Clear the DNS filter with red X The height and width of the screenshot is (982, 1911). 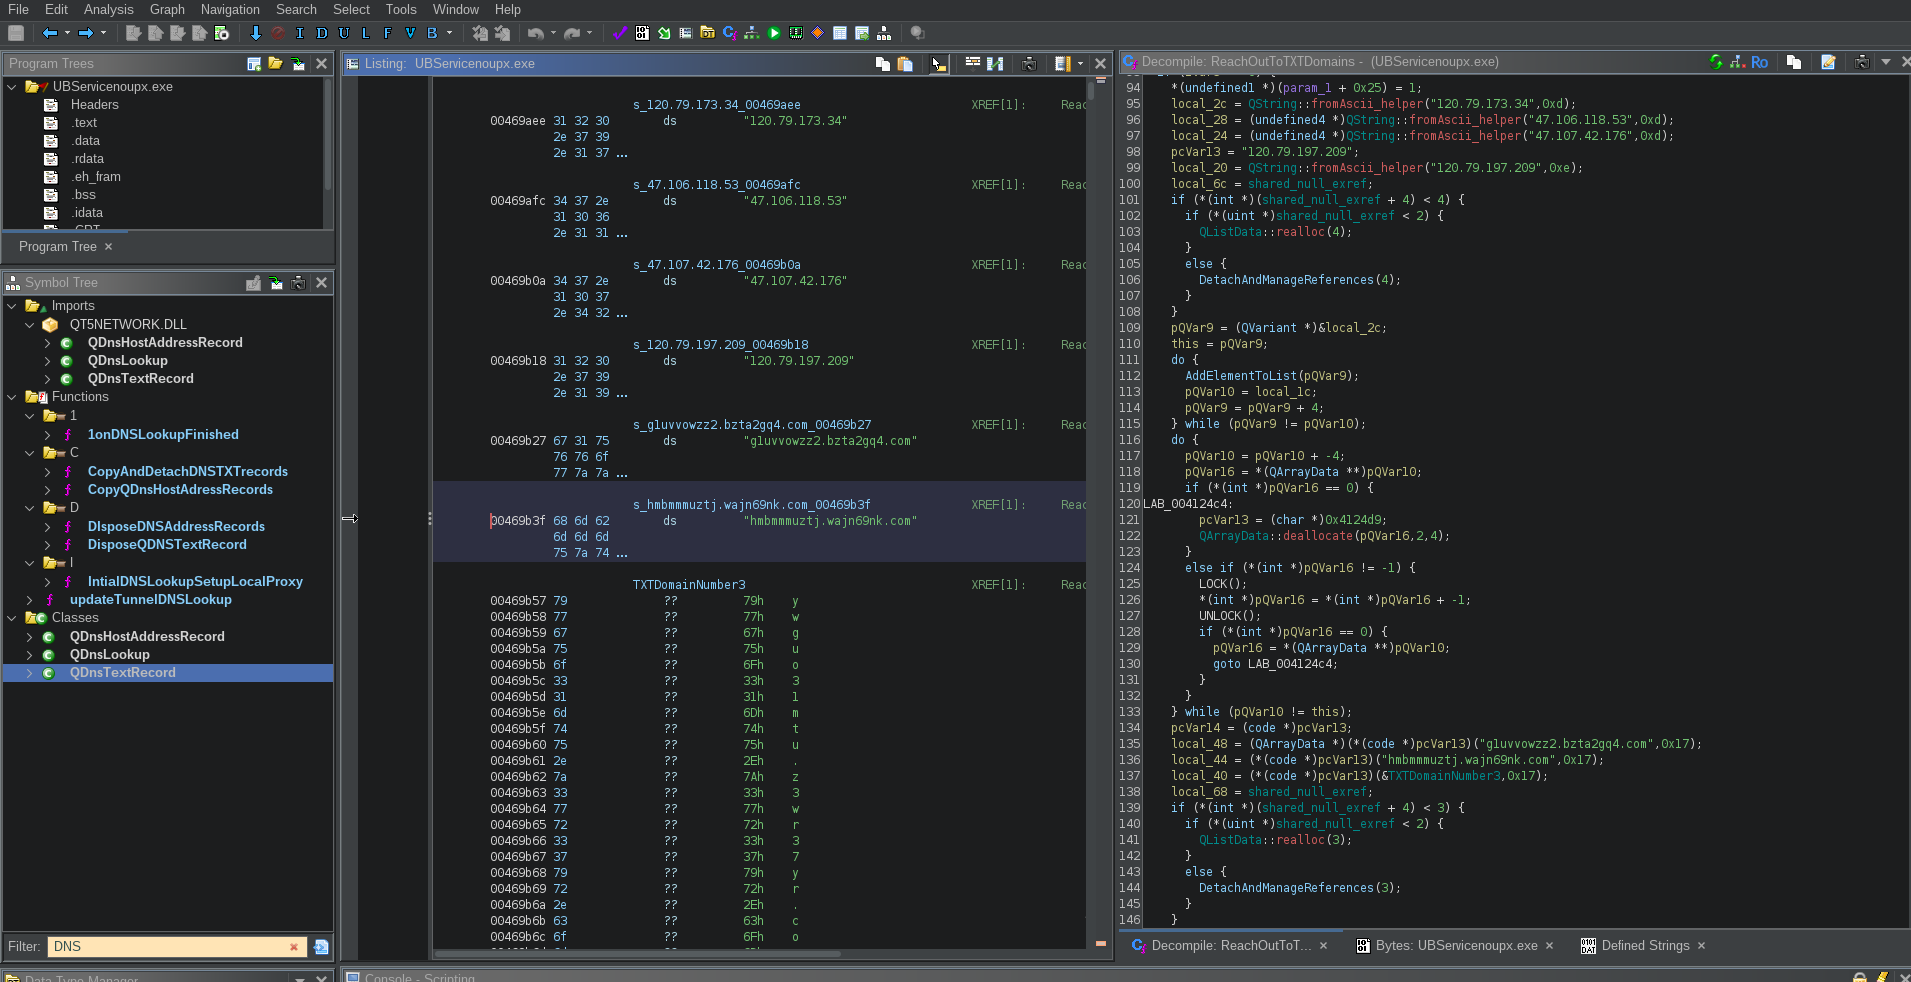[294, 947]
